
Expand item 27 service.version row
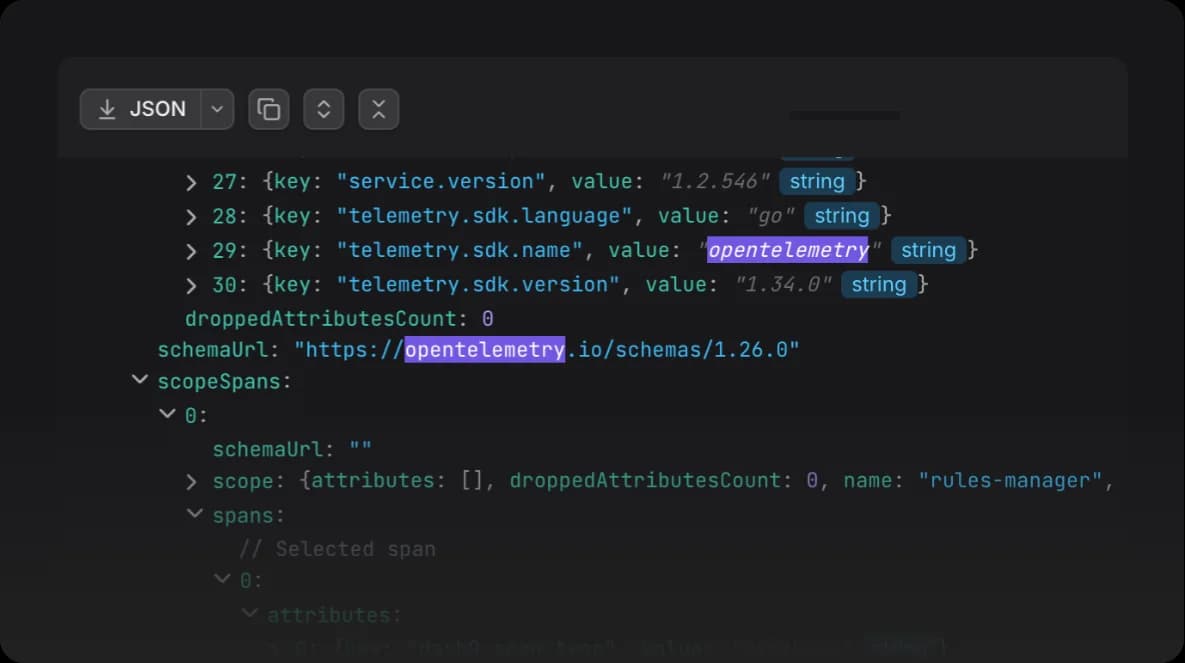point(191,183)
